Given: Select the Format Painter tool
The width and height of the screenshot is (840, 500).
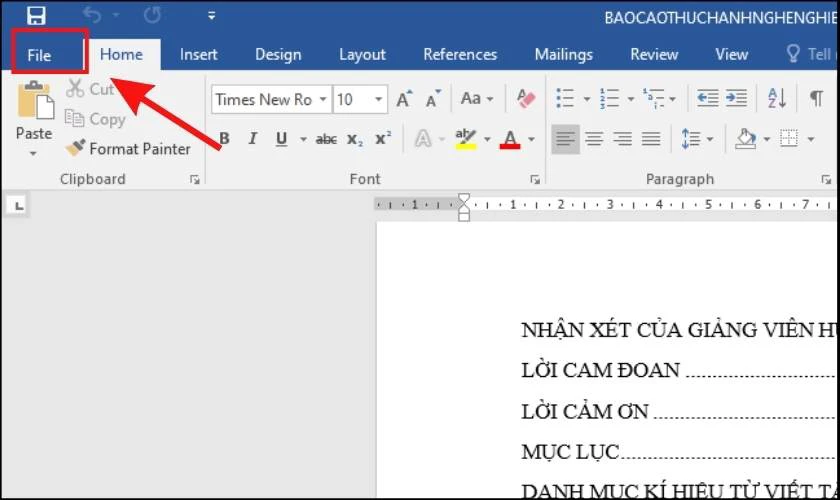Looking at the screenshot, I should coord(128,148).
